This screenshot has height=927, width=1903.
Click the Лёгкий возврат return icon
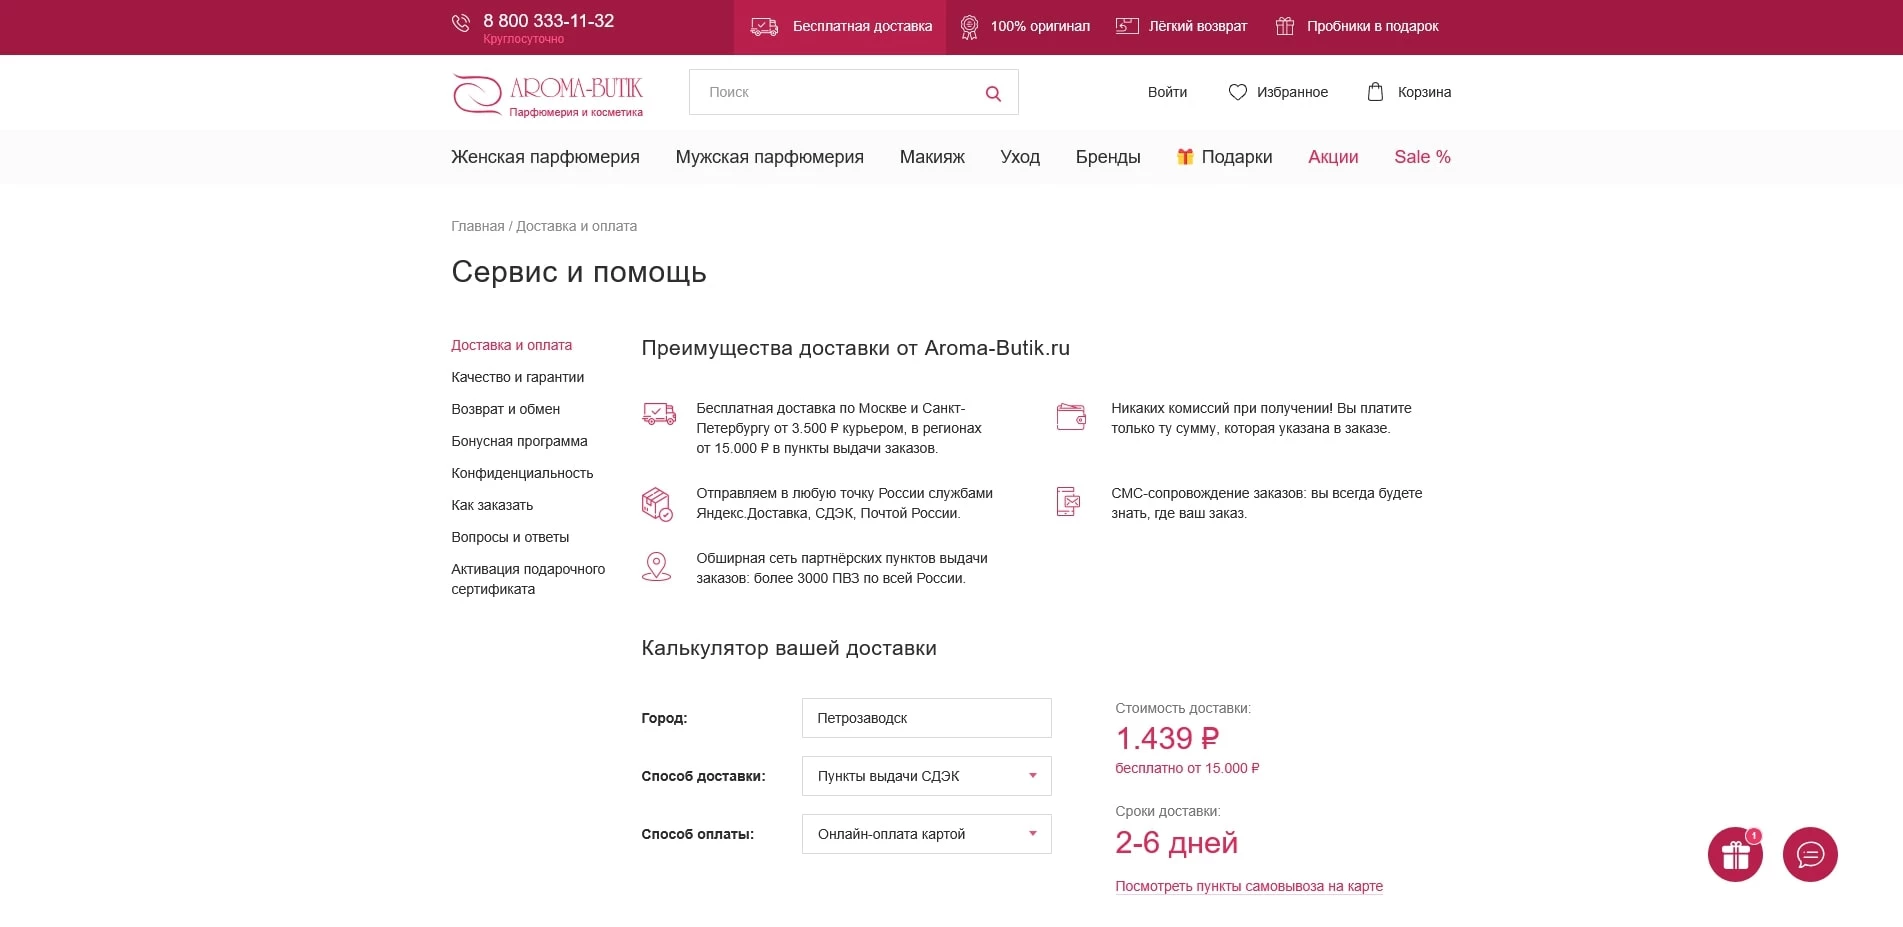tap(1127, 26)
